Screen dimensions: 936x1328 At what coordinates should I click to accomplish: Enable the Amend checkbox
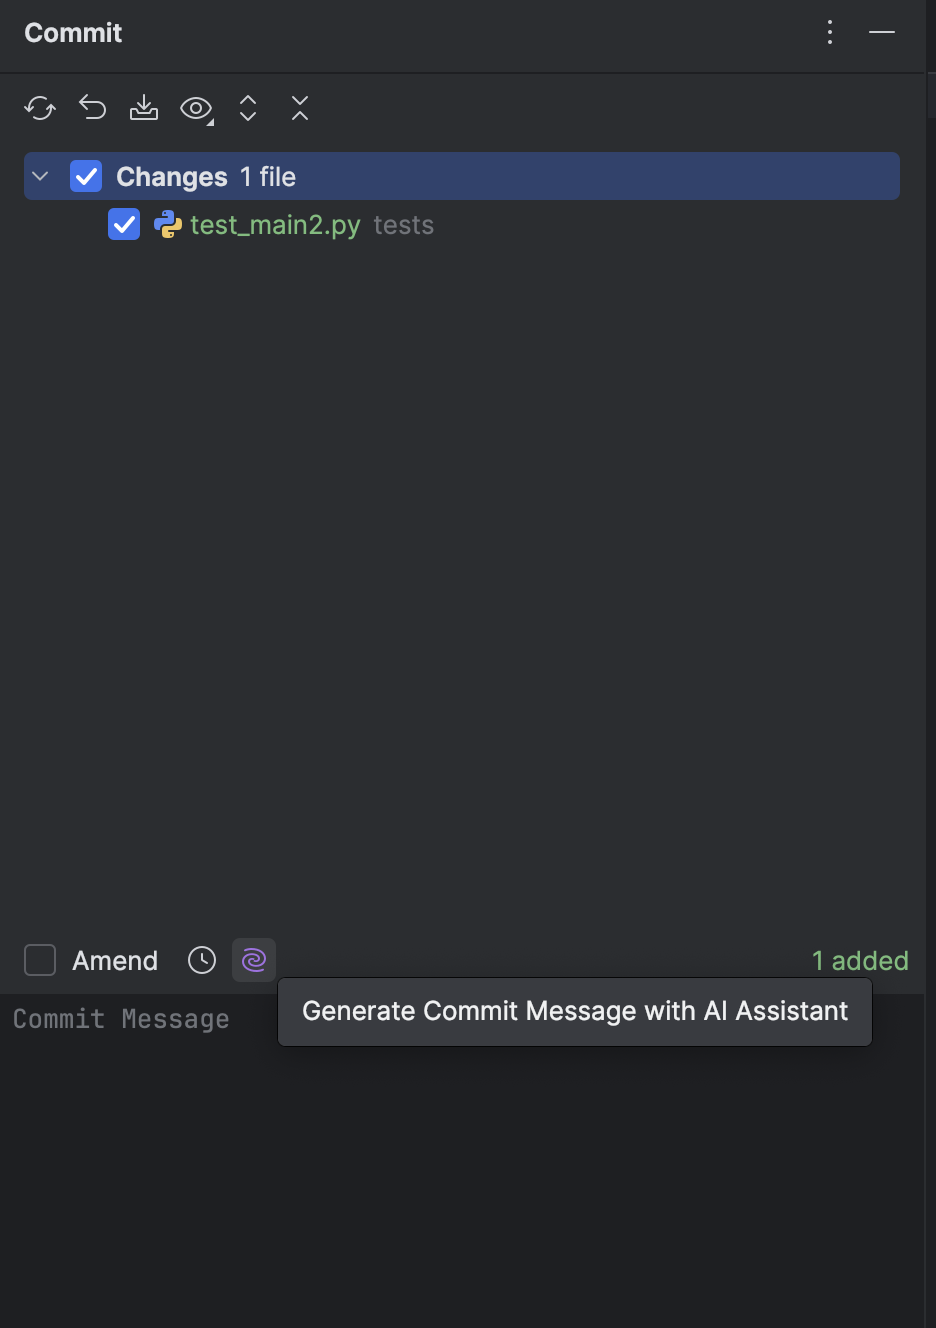40,960
